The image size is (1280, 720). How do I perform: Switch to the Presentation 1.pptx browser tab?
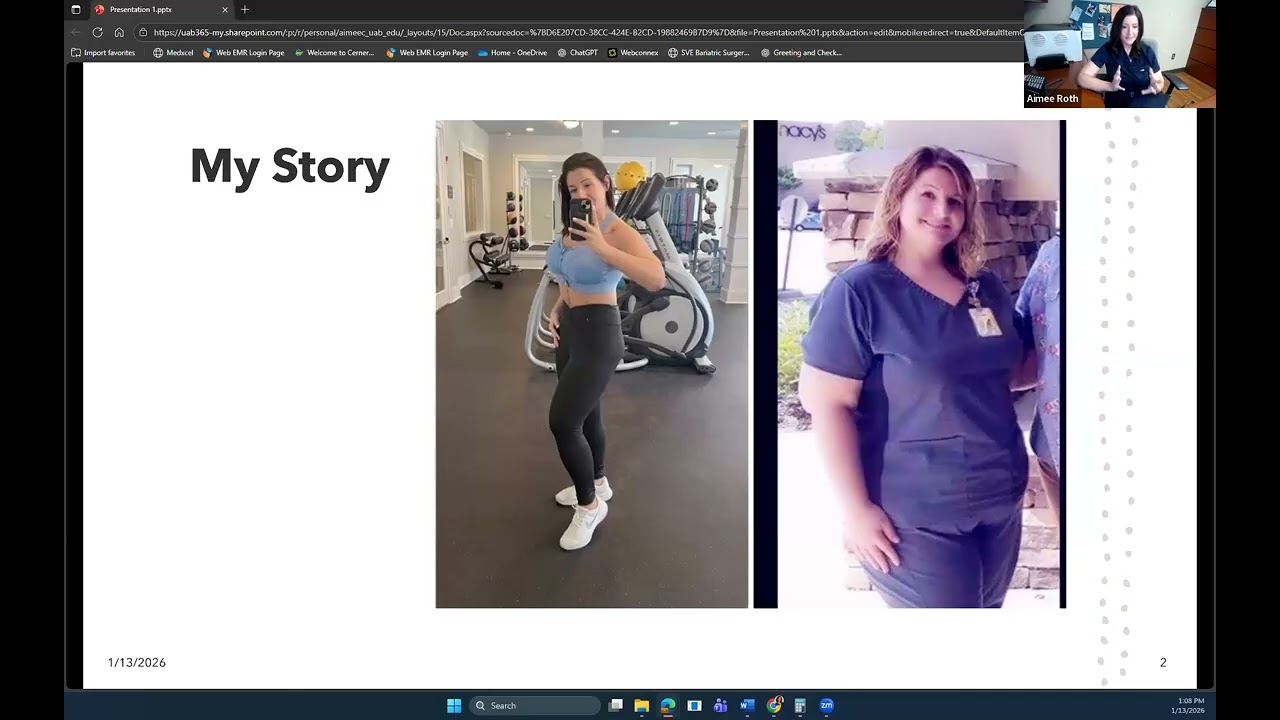[x=161, y=10]
